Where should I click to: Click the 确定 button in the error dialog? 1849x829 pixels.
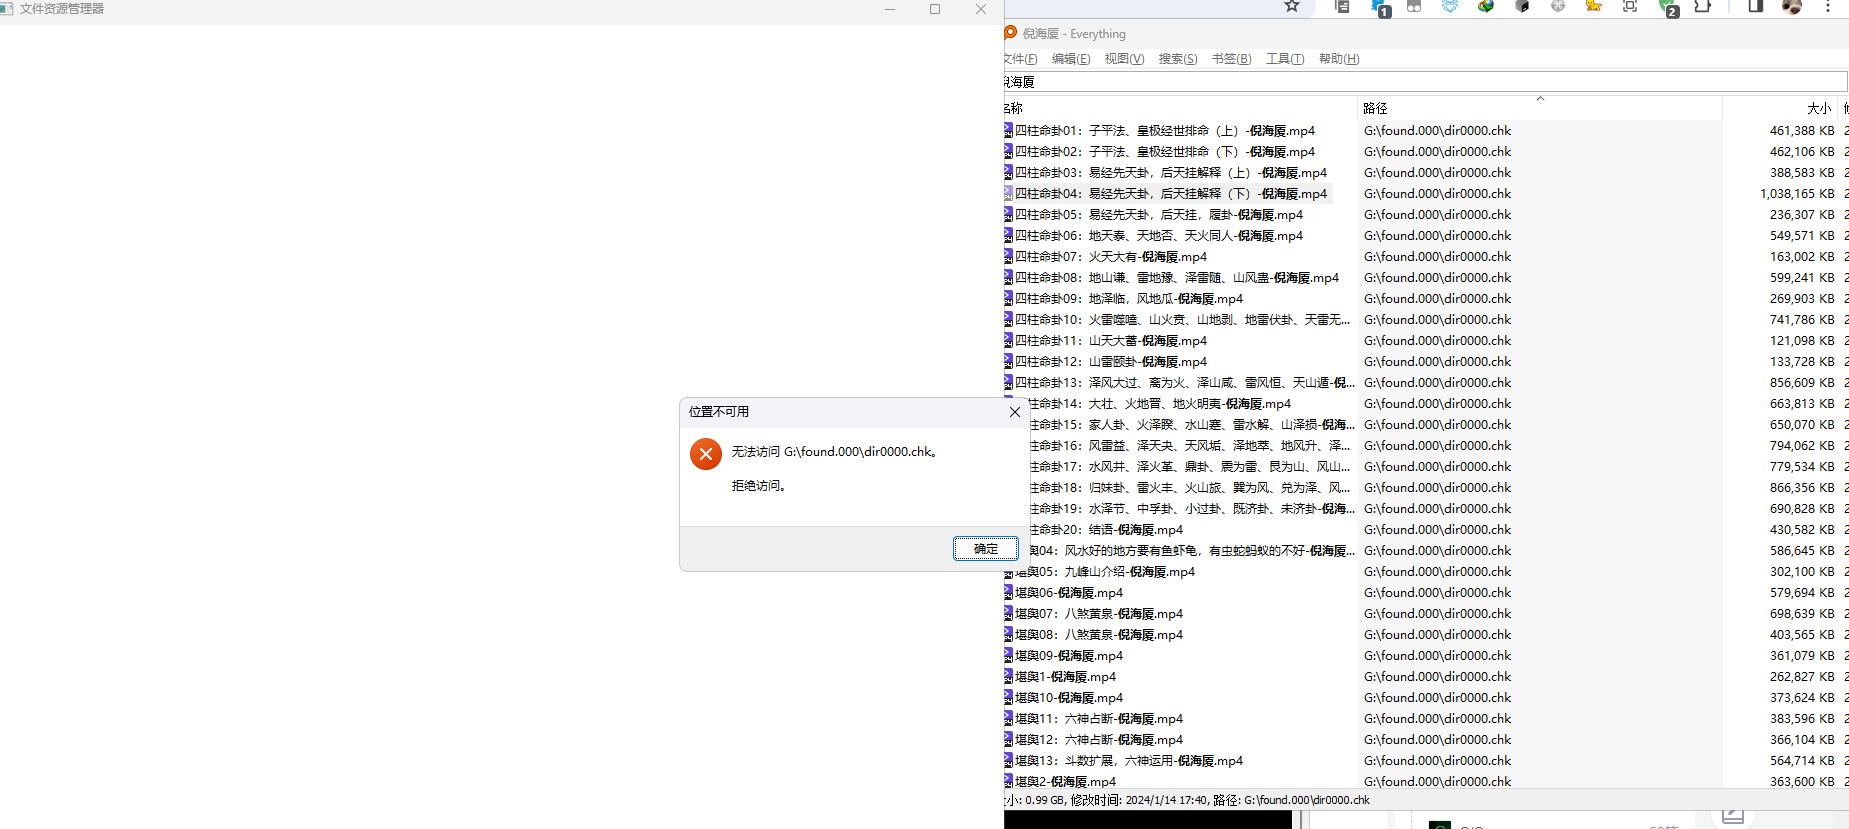[x=985, y=549]
